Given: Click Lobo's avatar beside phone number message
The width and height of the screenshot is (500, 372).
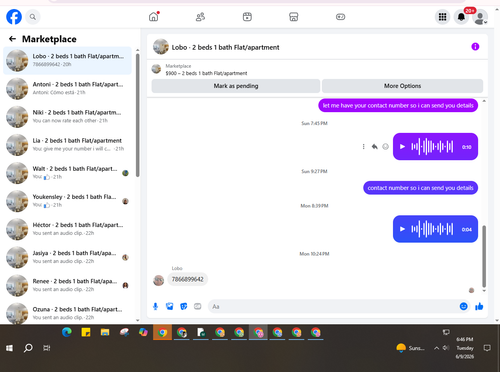Looking at the screenshot, I should 158,280.
